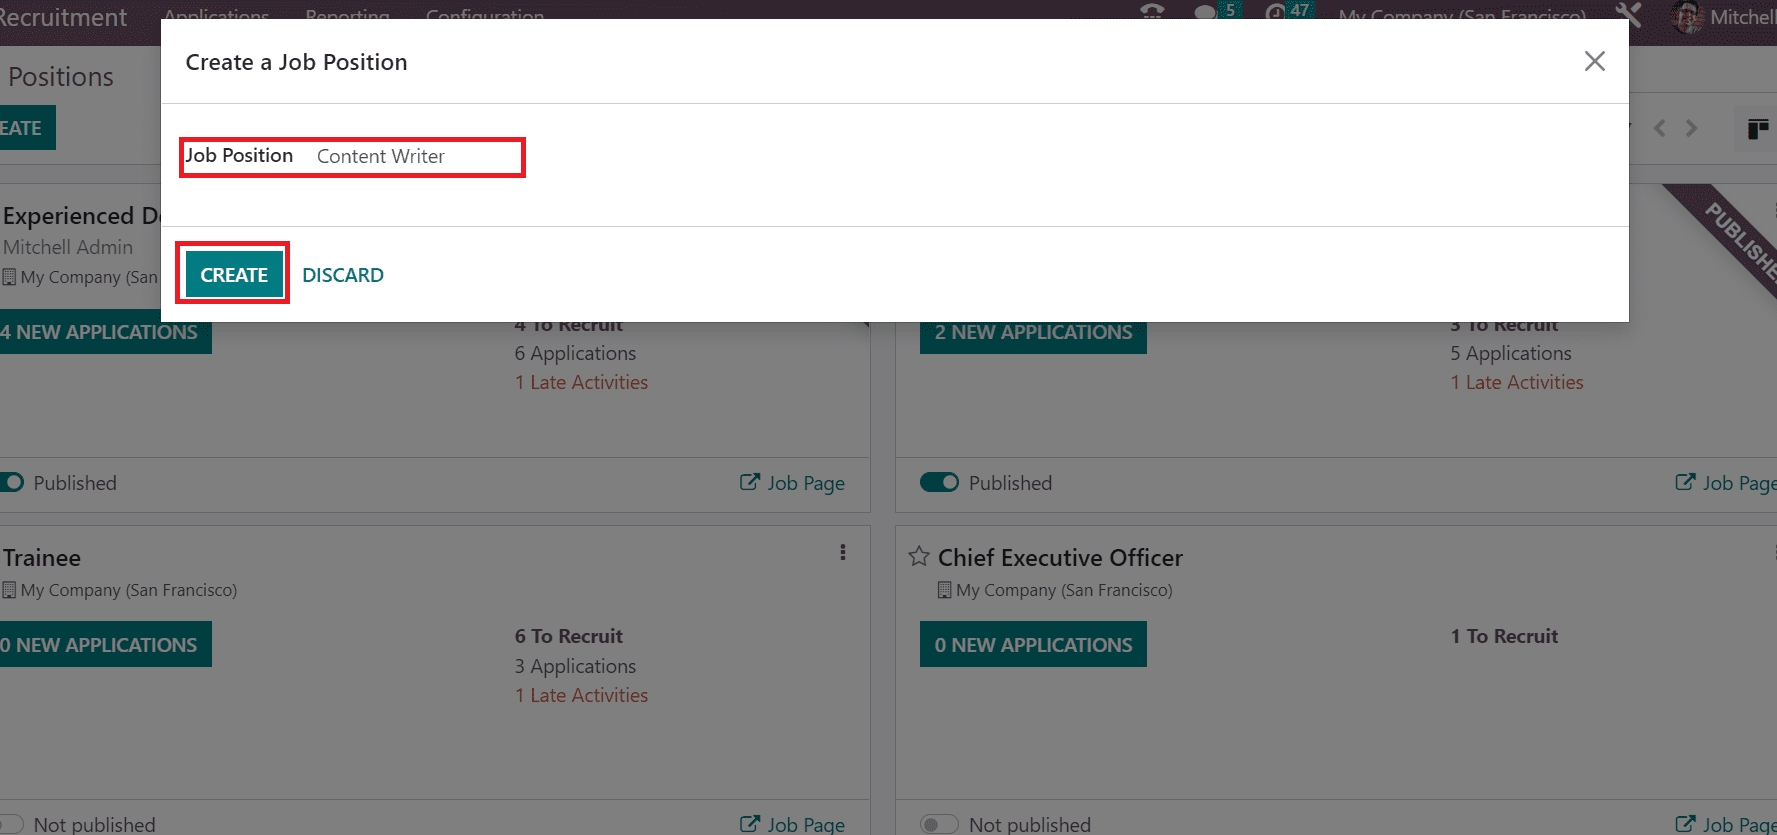Switch to kanban view icon
The height and width of the screenshot is (835, 1777).
(x=1757, y=129)
